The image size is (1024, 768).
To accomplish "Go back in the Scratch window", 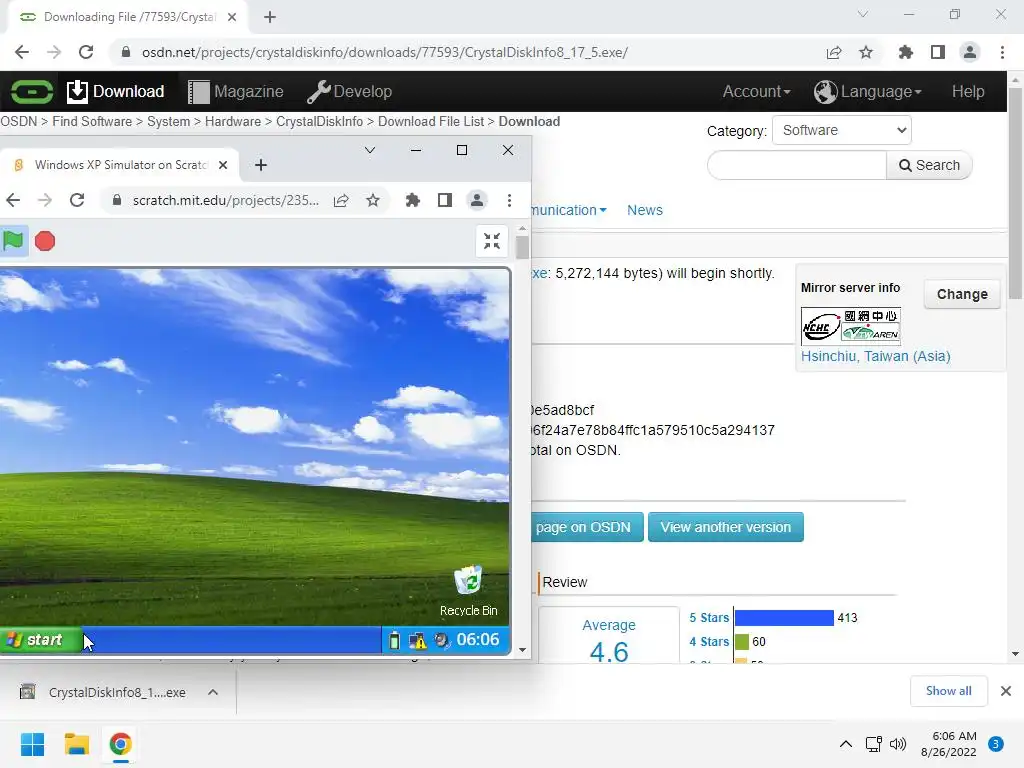I will coord(13,200).
